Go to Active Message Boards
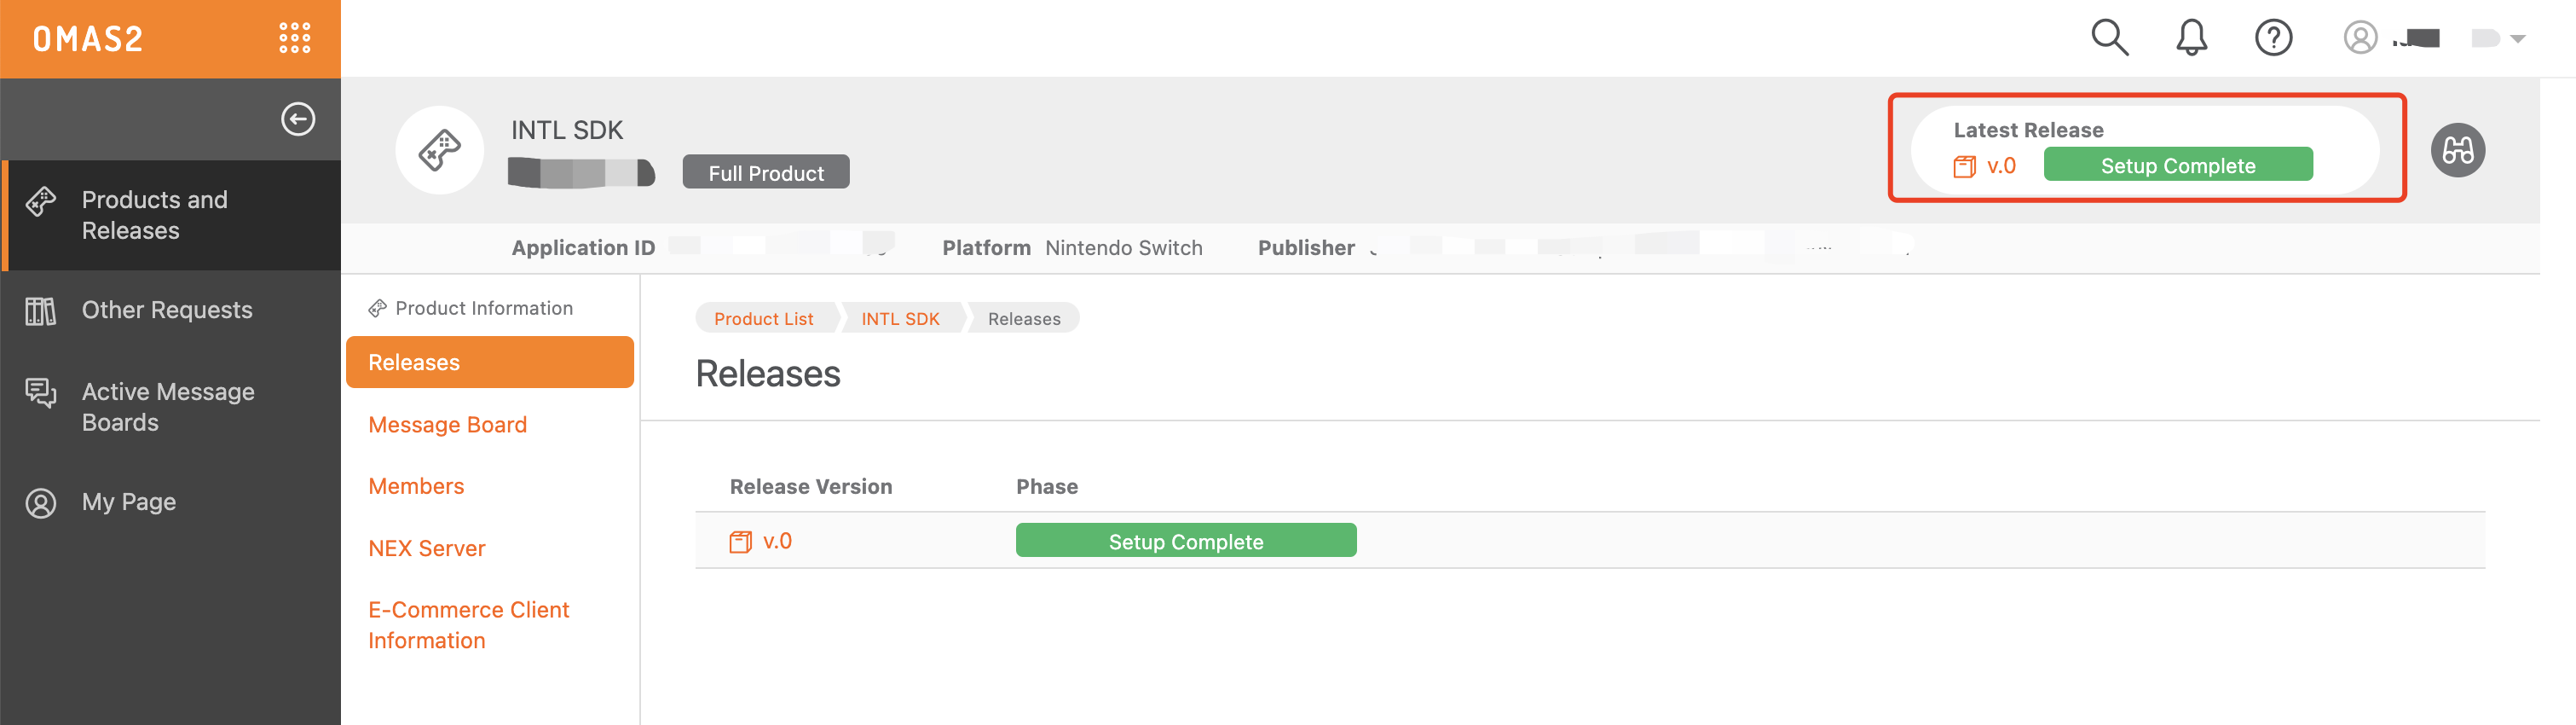Viewport: 2576px width, 725px height. 167,407
